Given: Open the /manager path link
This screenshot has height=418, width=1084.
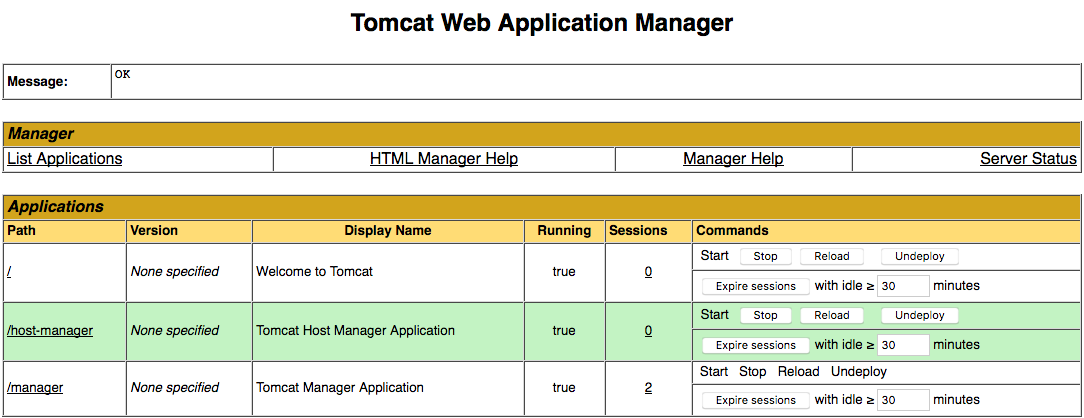Looking at the screenshot, I should (35, 388).
